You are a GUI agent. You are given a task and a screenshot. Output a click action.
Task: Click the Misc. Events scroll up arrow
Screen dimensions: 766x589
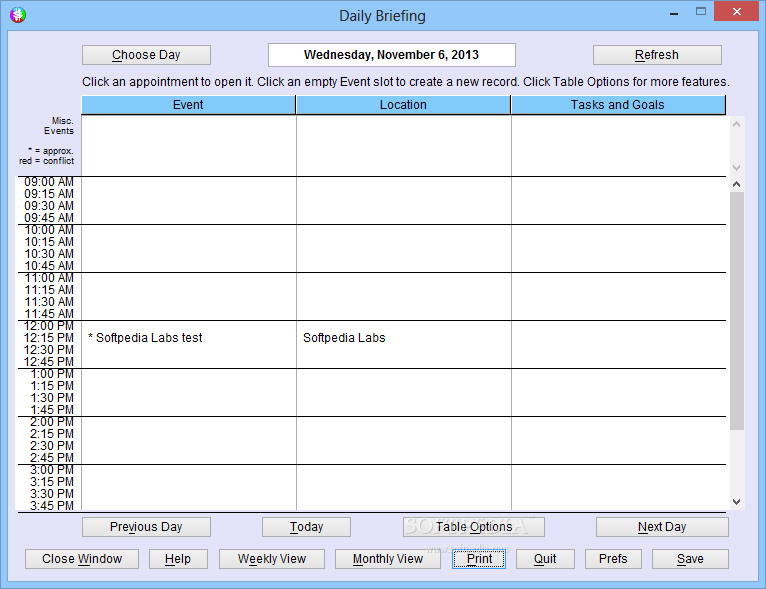[737, 125]
